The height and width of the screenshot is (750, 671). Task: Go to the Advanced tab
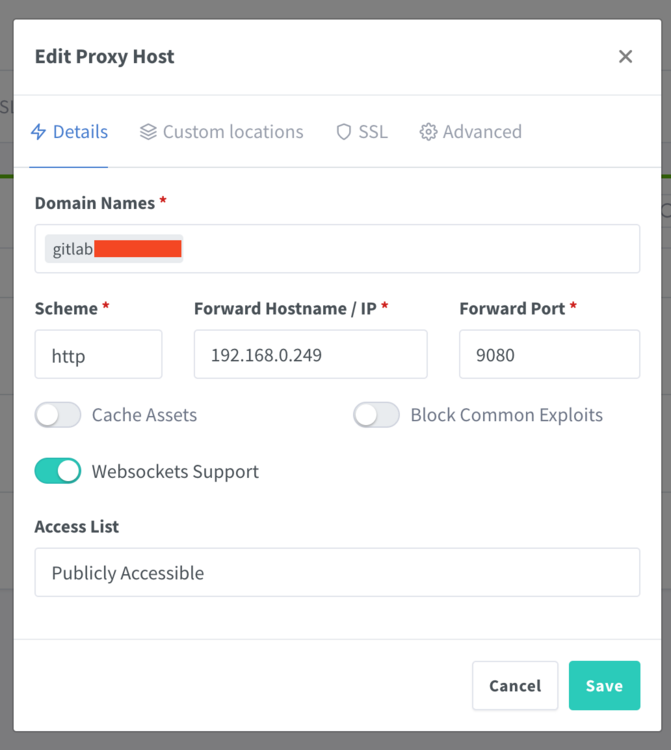pos(471,132)
